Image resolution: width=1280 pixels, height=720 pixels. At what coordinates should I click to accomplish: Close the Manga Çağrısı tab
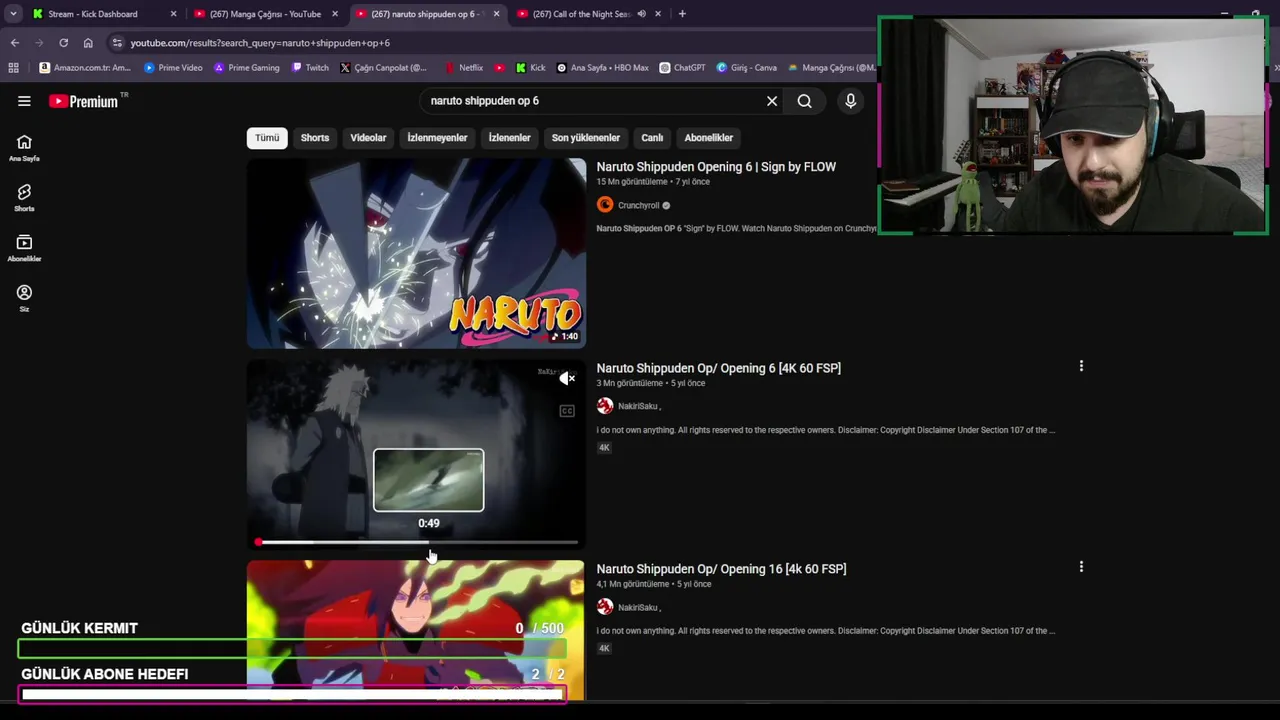(335, 14)
